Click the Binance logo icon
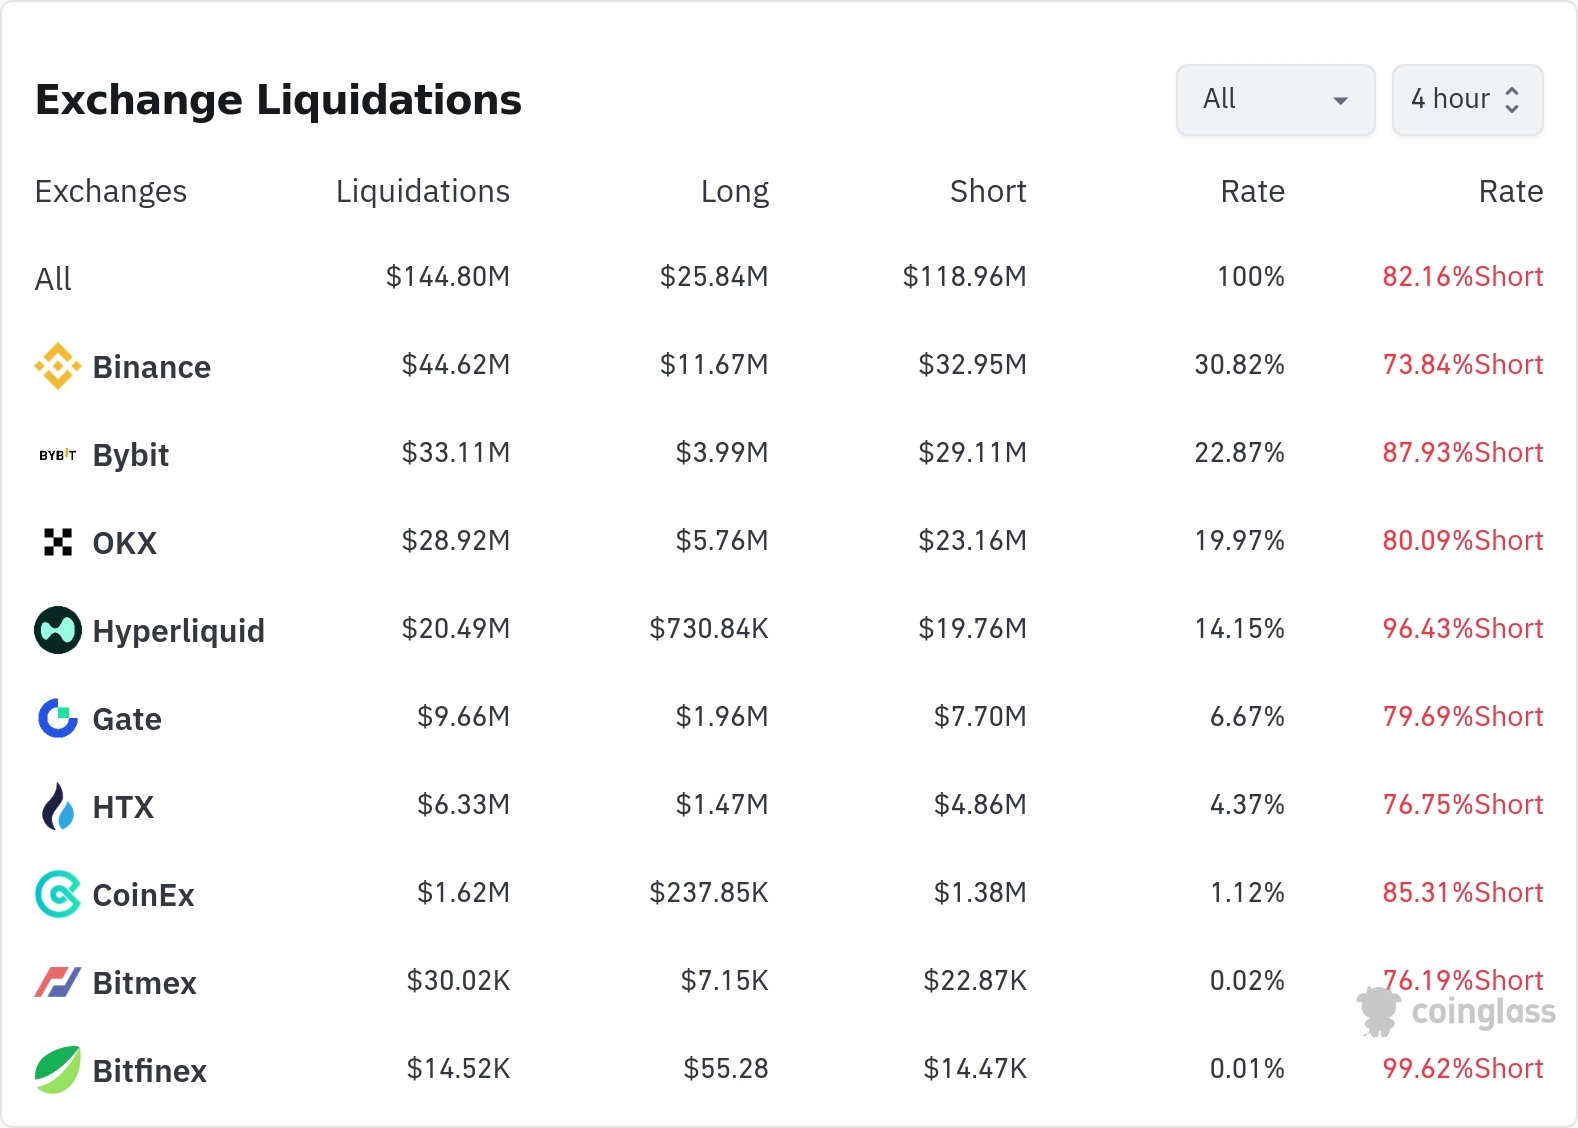The image size is (1578, 1128). click(x=58, y=366)
